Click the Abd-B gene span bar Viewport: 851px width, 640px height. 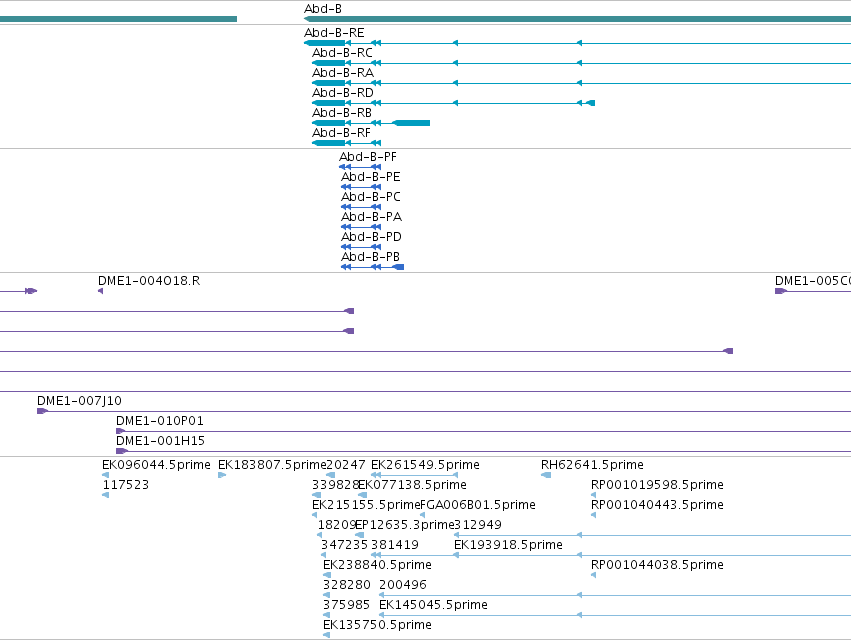[577, 20]
